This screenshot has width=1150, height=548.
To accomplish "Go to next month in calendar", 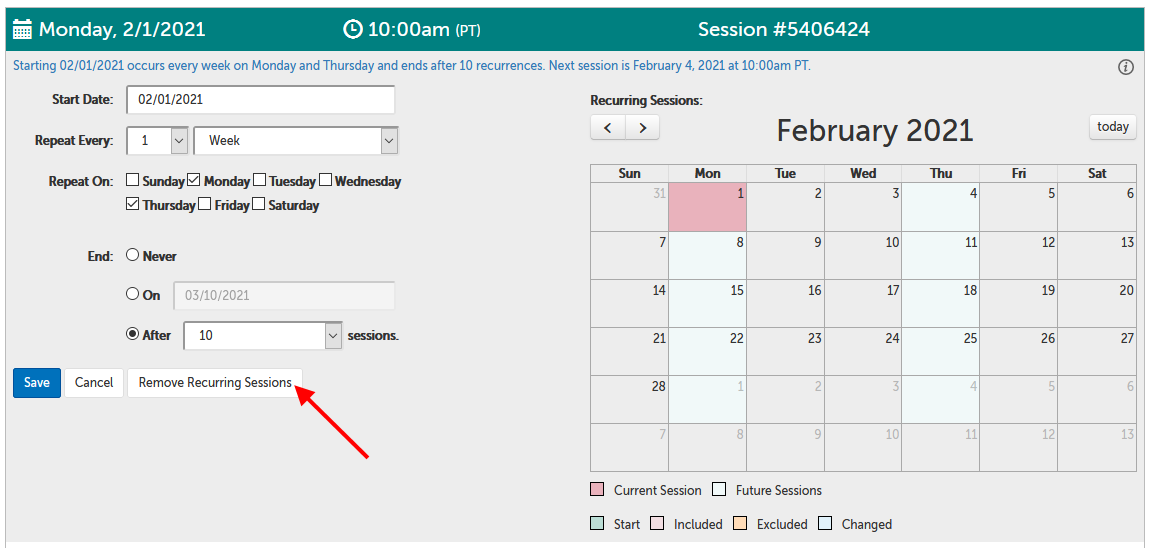I will (x=642, y=128).
